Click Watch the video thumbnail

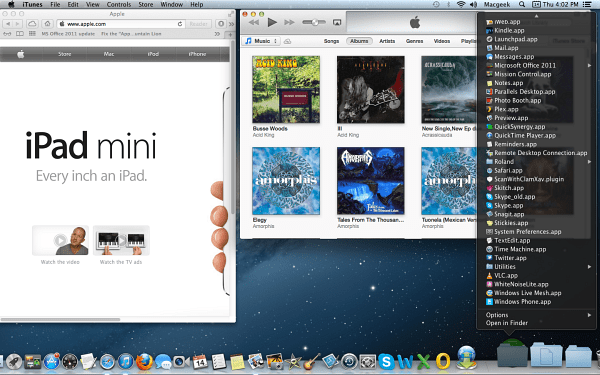60,240
